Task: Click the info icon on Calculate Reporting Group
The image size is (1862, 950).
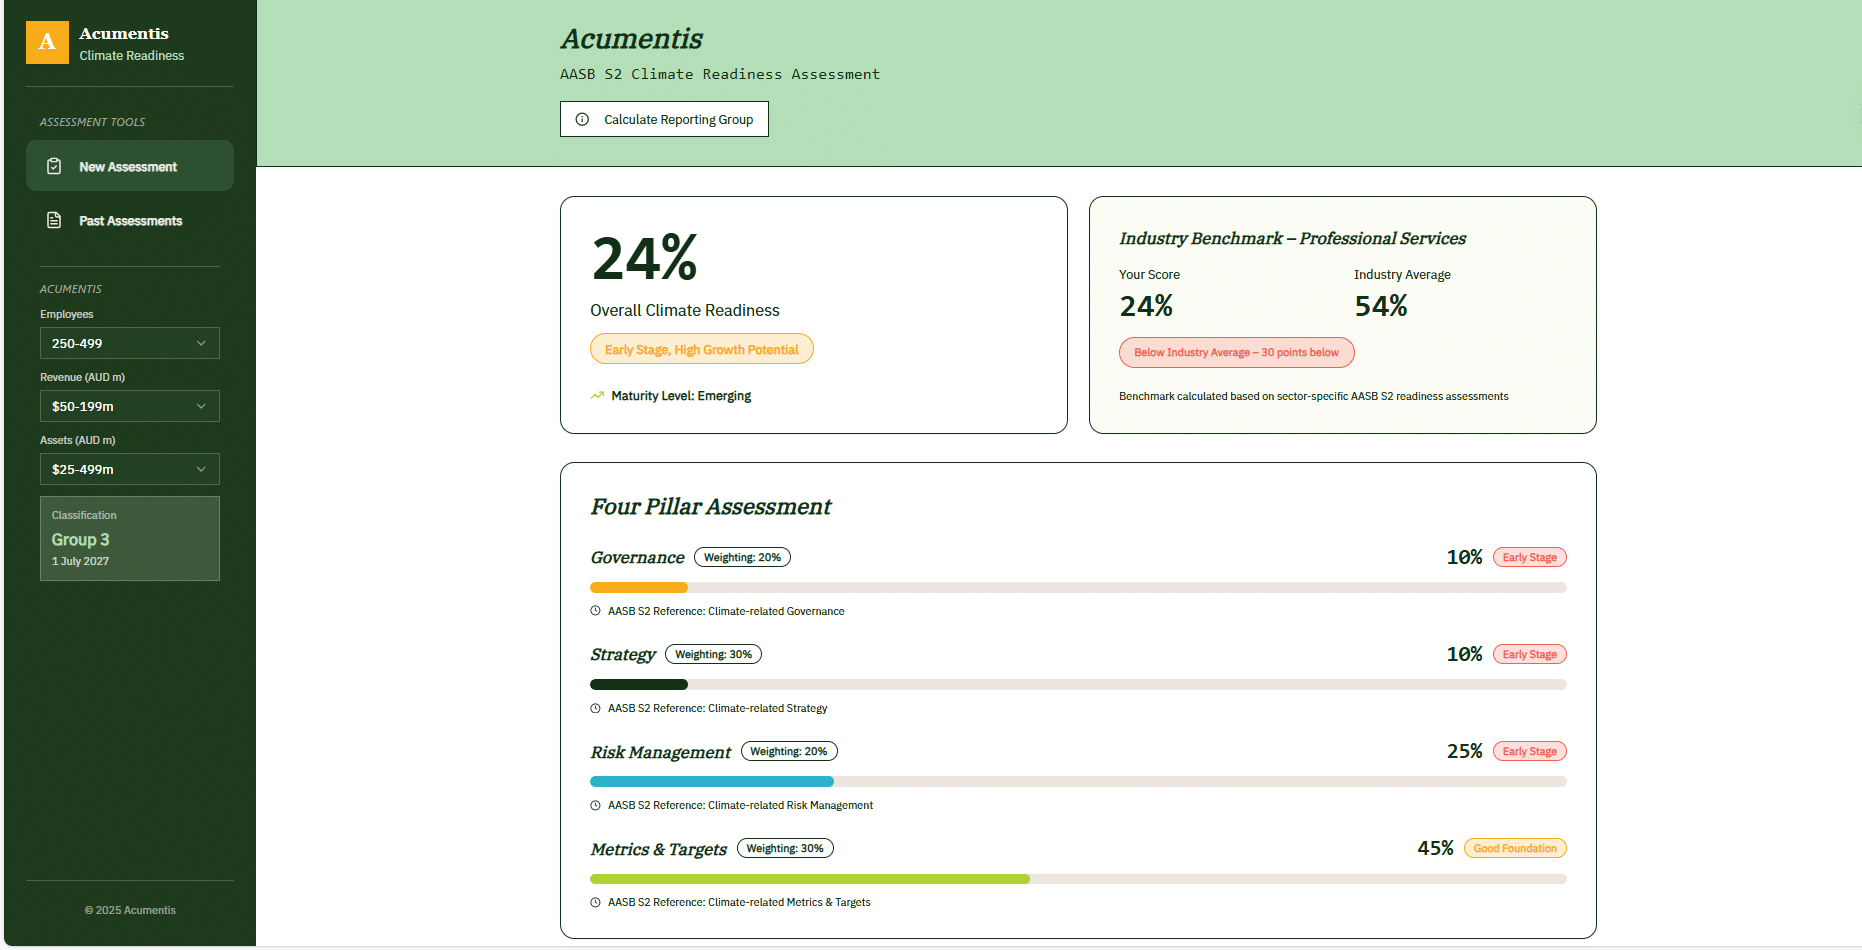Action: coord(582,119)
